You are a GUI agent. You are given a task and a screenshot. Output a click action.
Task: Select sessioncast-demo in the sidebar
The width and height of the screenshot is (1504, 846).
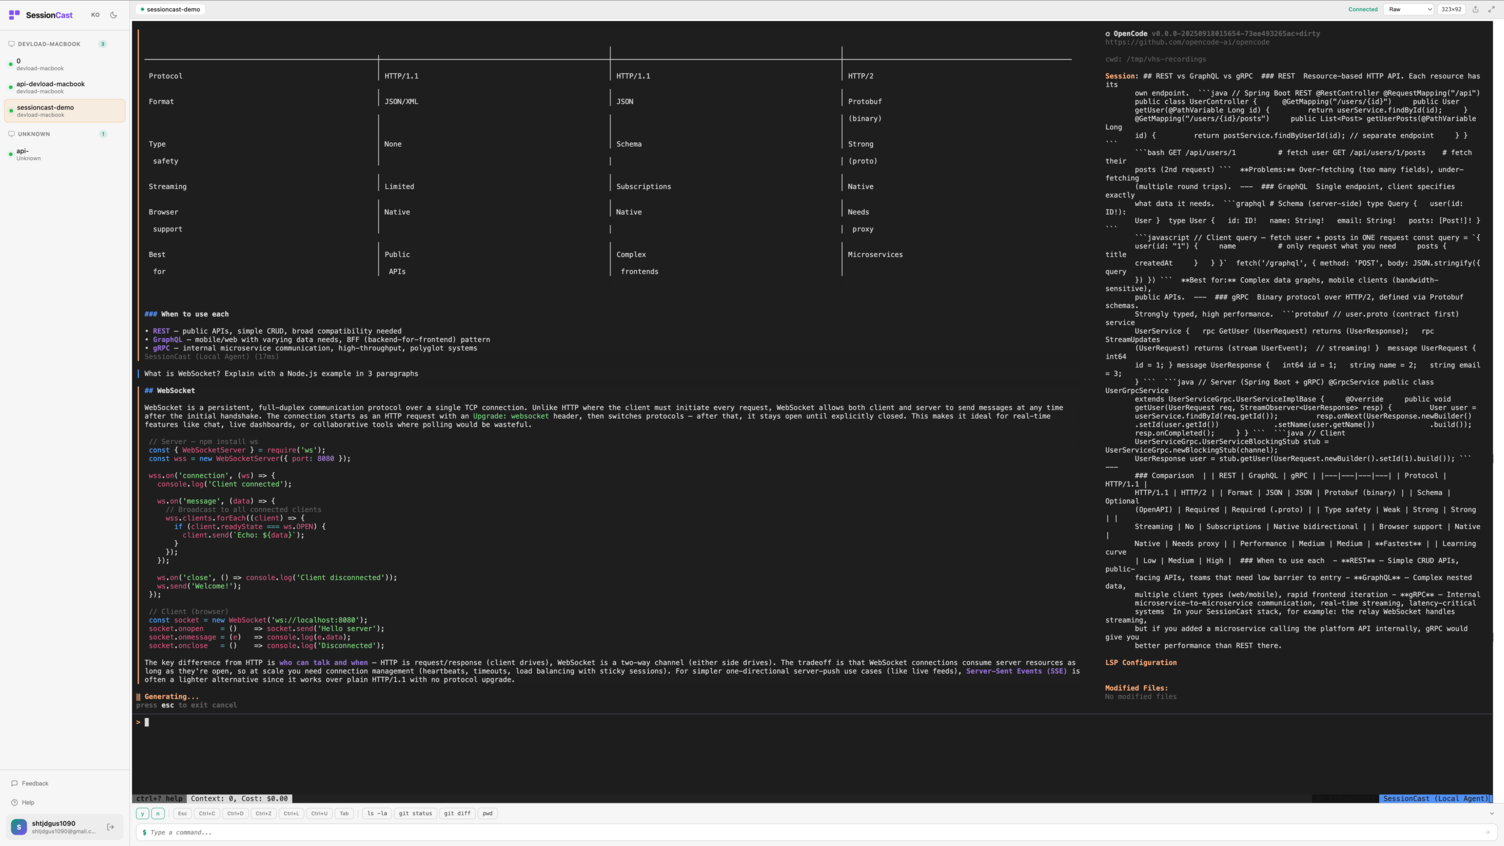coord(65,110)
